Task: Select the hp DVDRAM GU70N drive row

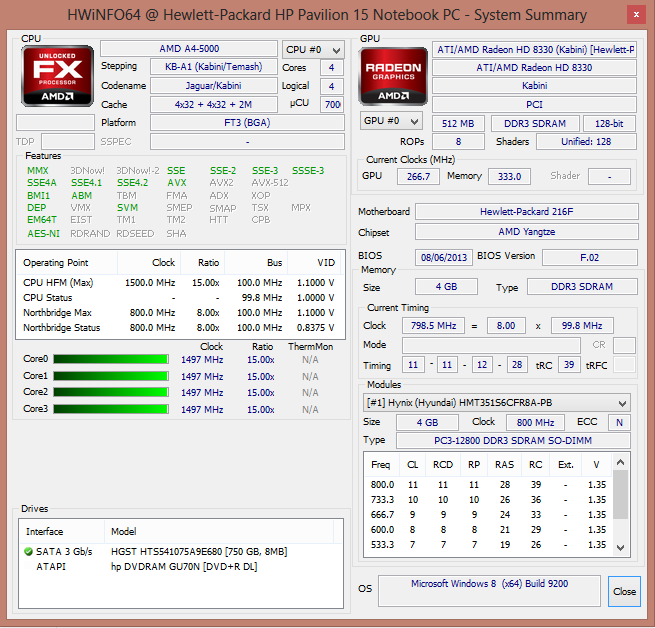Action: (180, 567)
